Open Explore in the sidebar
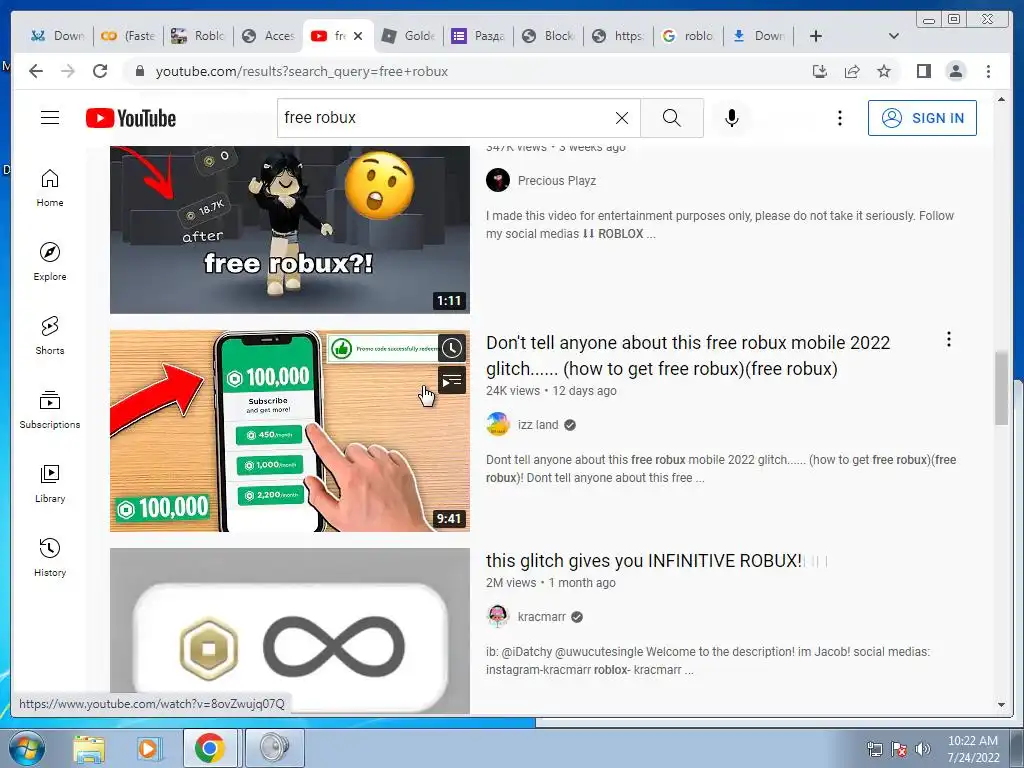 (50, 262)
